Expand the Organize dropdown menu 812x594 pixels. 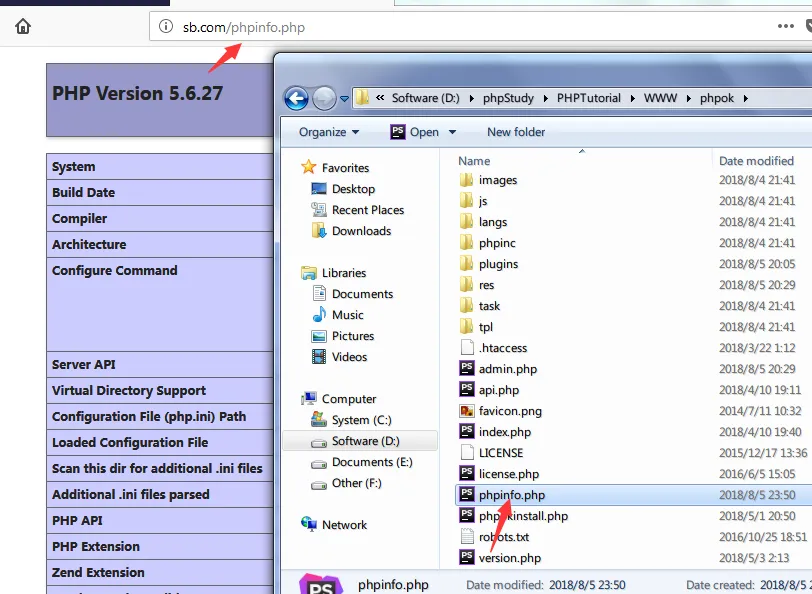[x=329, y=132]
